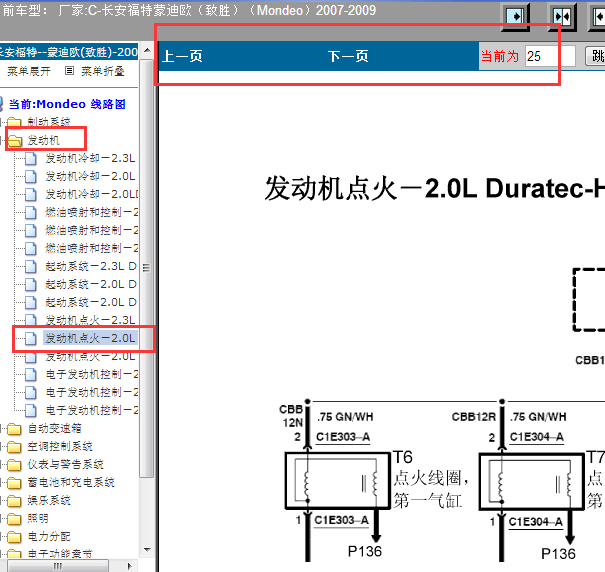Click page icon of second 电子发动机控制
This screenshot has width=605, height=572.
pos(30,393)
